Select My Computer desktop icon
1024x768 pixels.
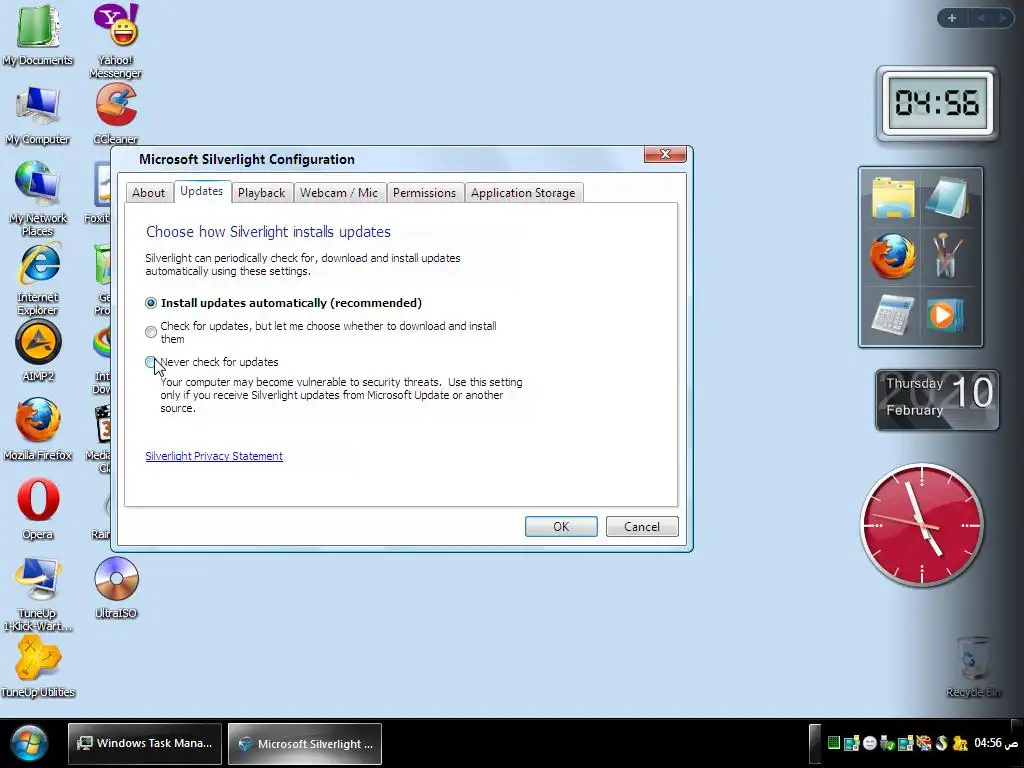[38, 115]
